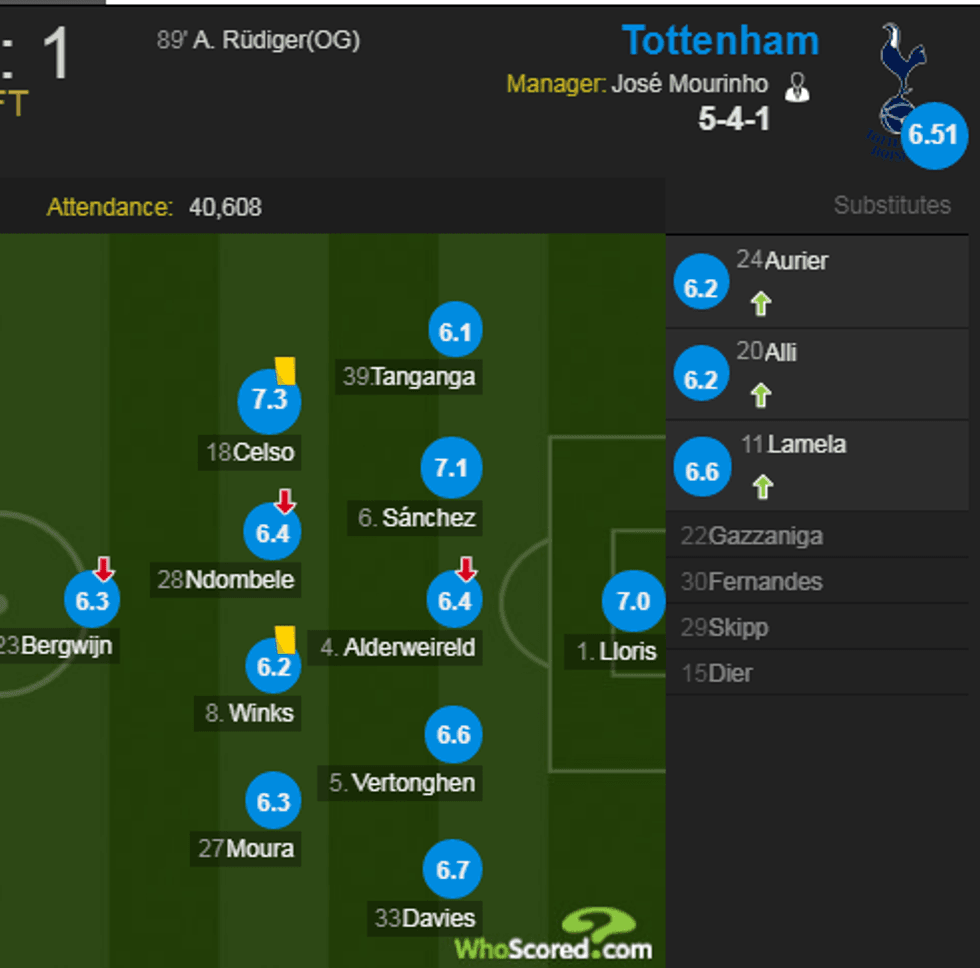Click Aurier's green substitution arrow

(x=761, y=303)
